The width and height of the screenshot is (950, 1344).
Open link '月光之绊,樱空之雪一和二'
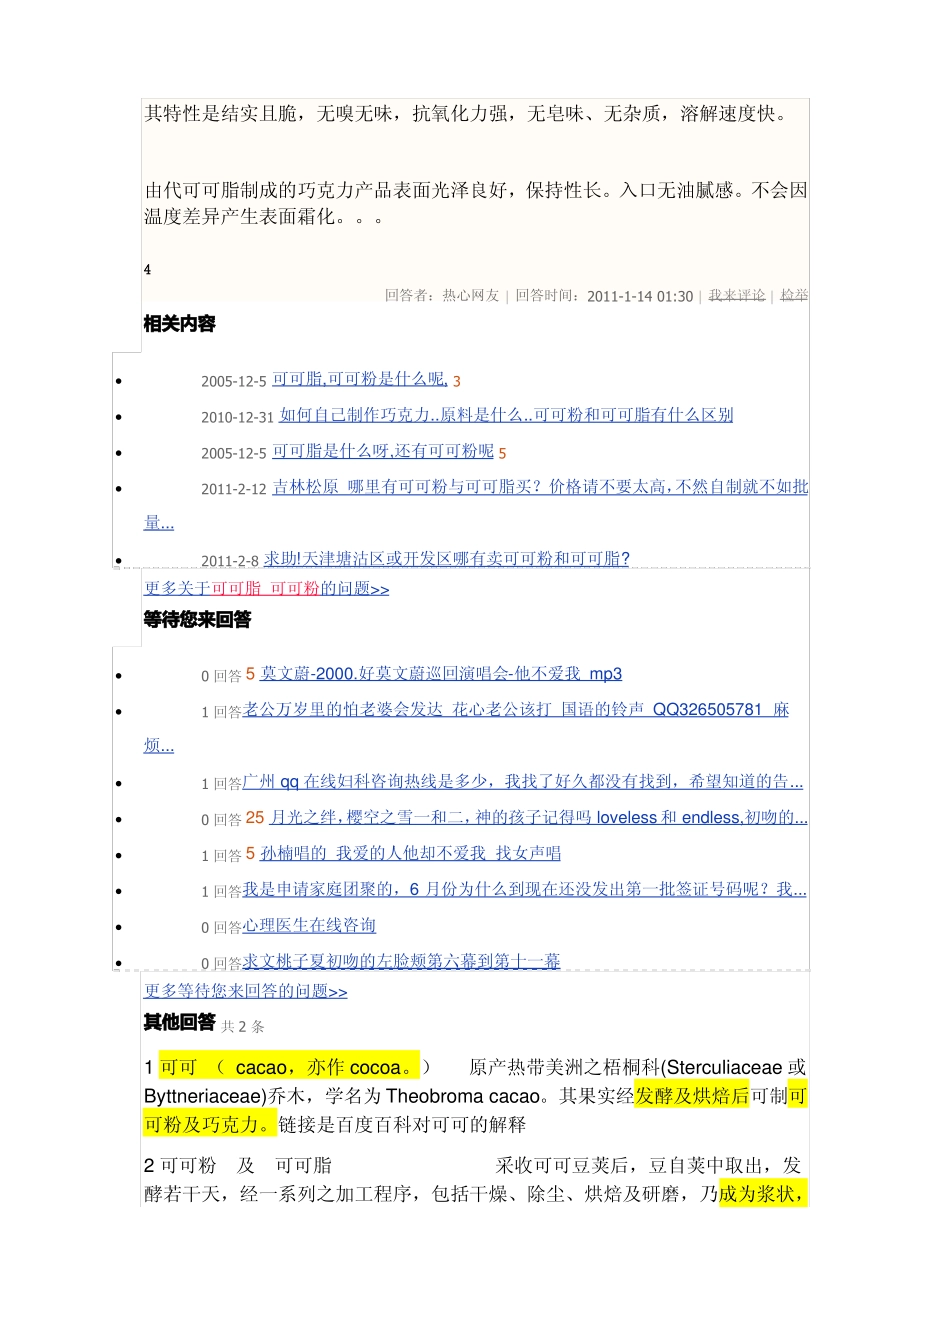538,818
